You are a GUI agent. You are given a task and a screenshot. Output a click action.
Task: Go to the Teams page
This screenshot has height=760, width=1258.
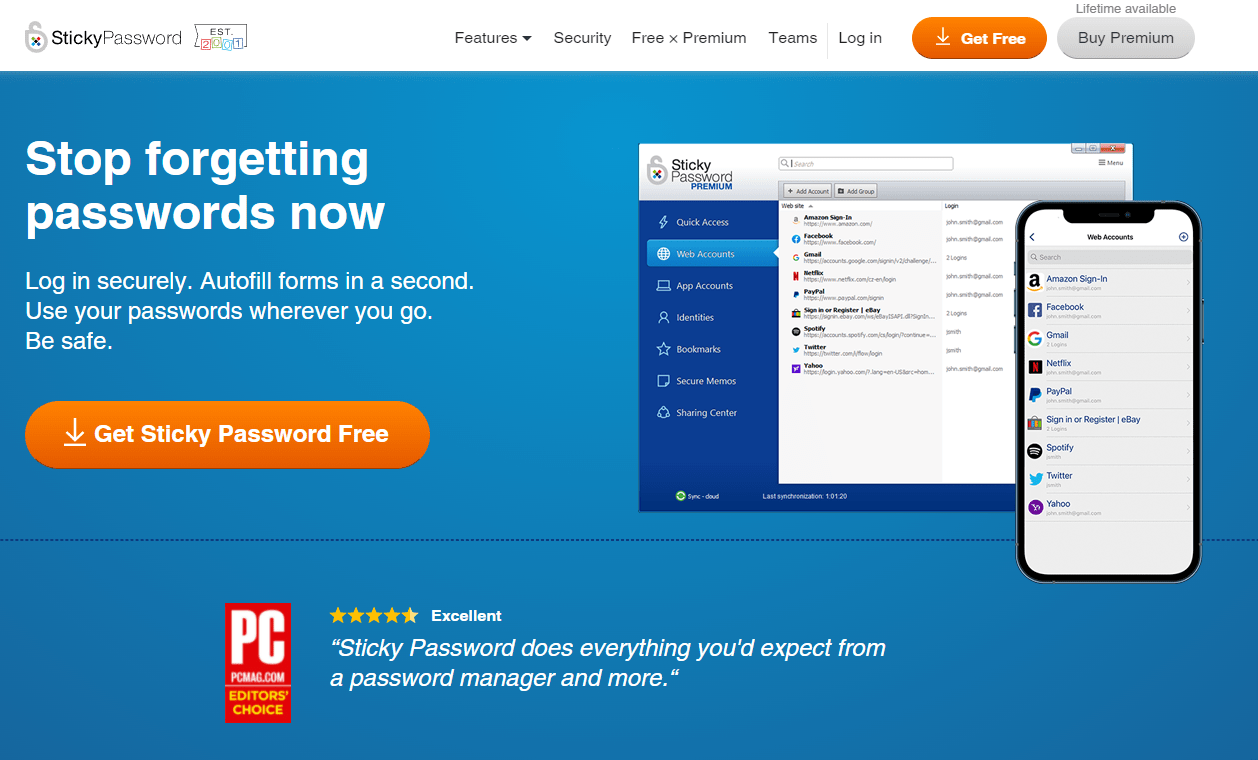(793, 38)
